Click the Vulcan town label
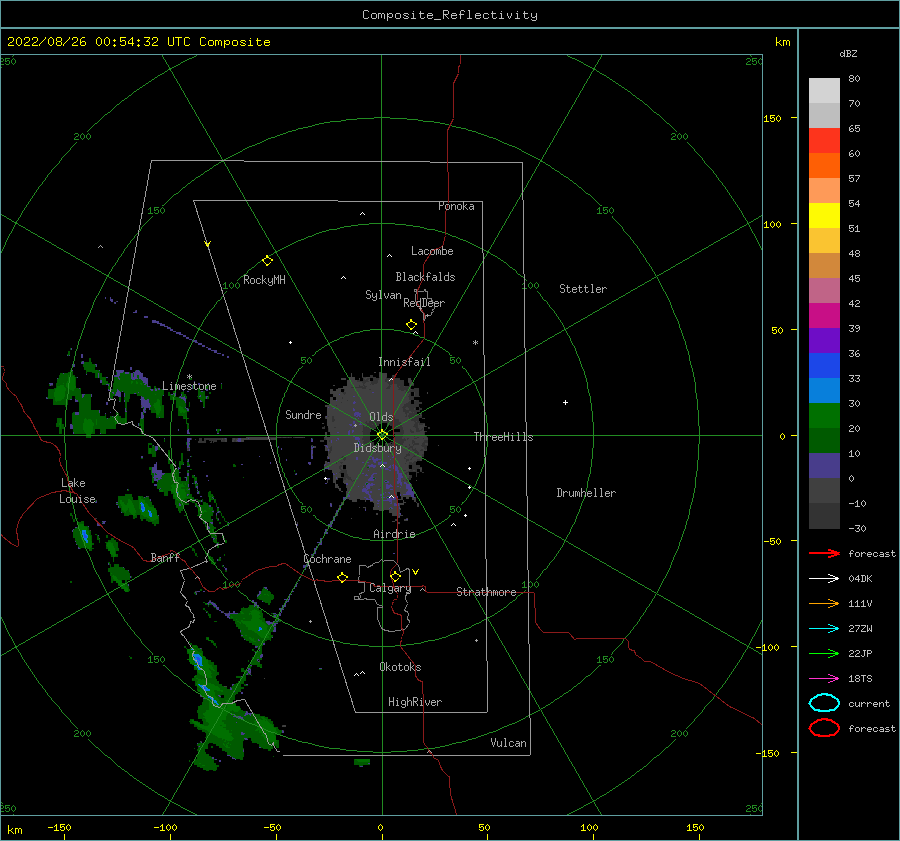The width and height of the screenshot is (900, 841). 508,743
